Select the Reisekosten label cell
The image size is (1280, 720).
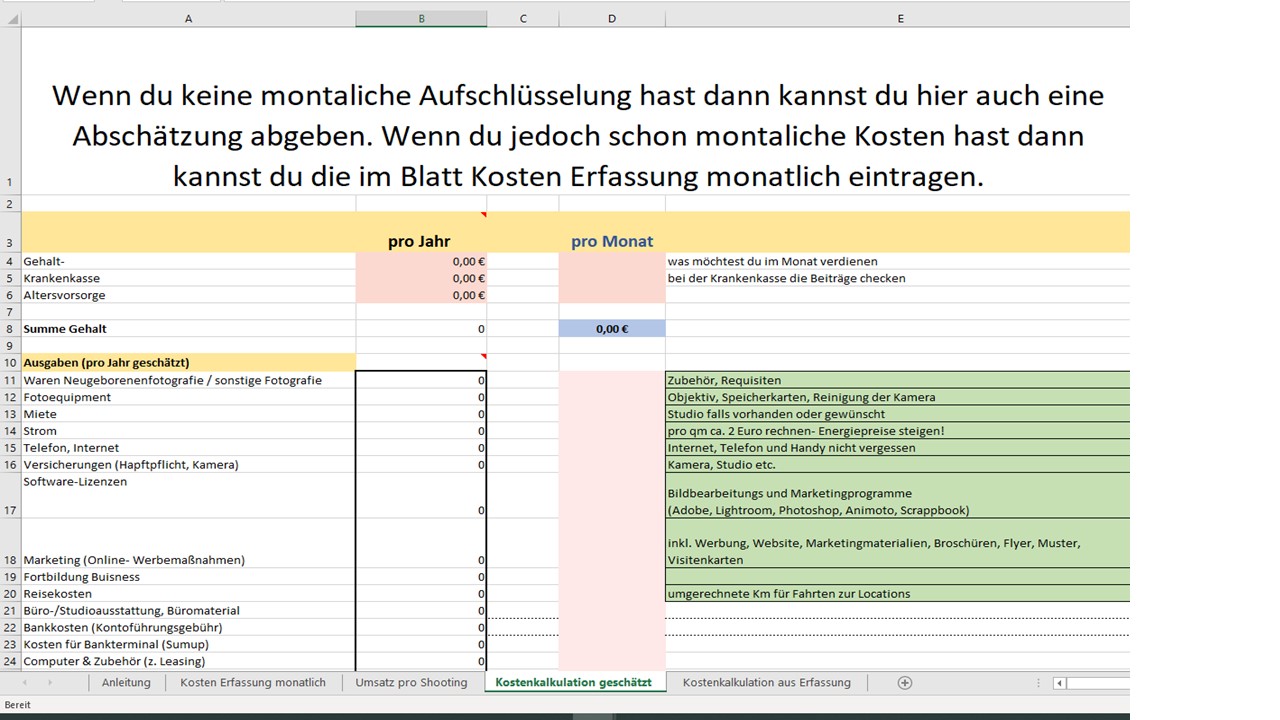pyautogui.click(x=188, y=594)
